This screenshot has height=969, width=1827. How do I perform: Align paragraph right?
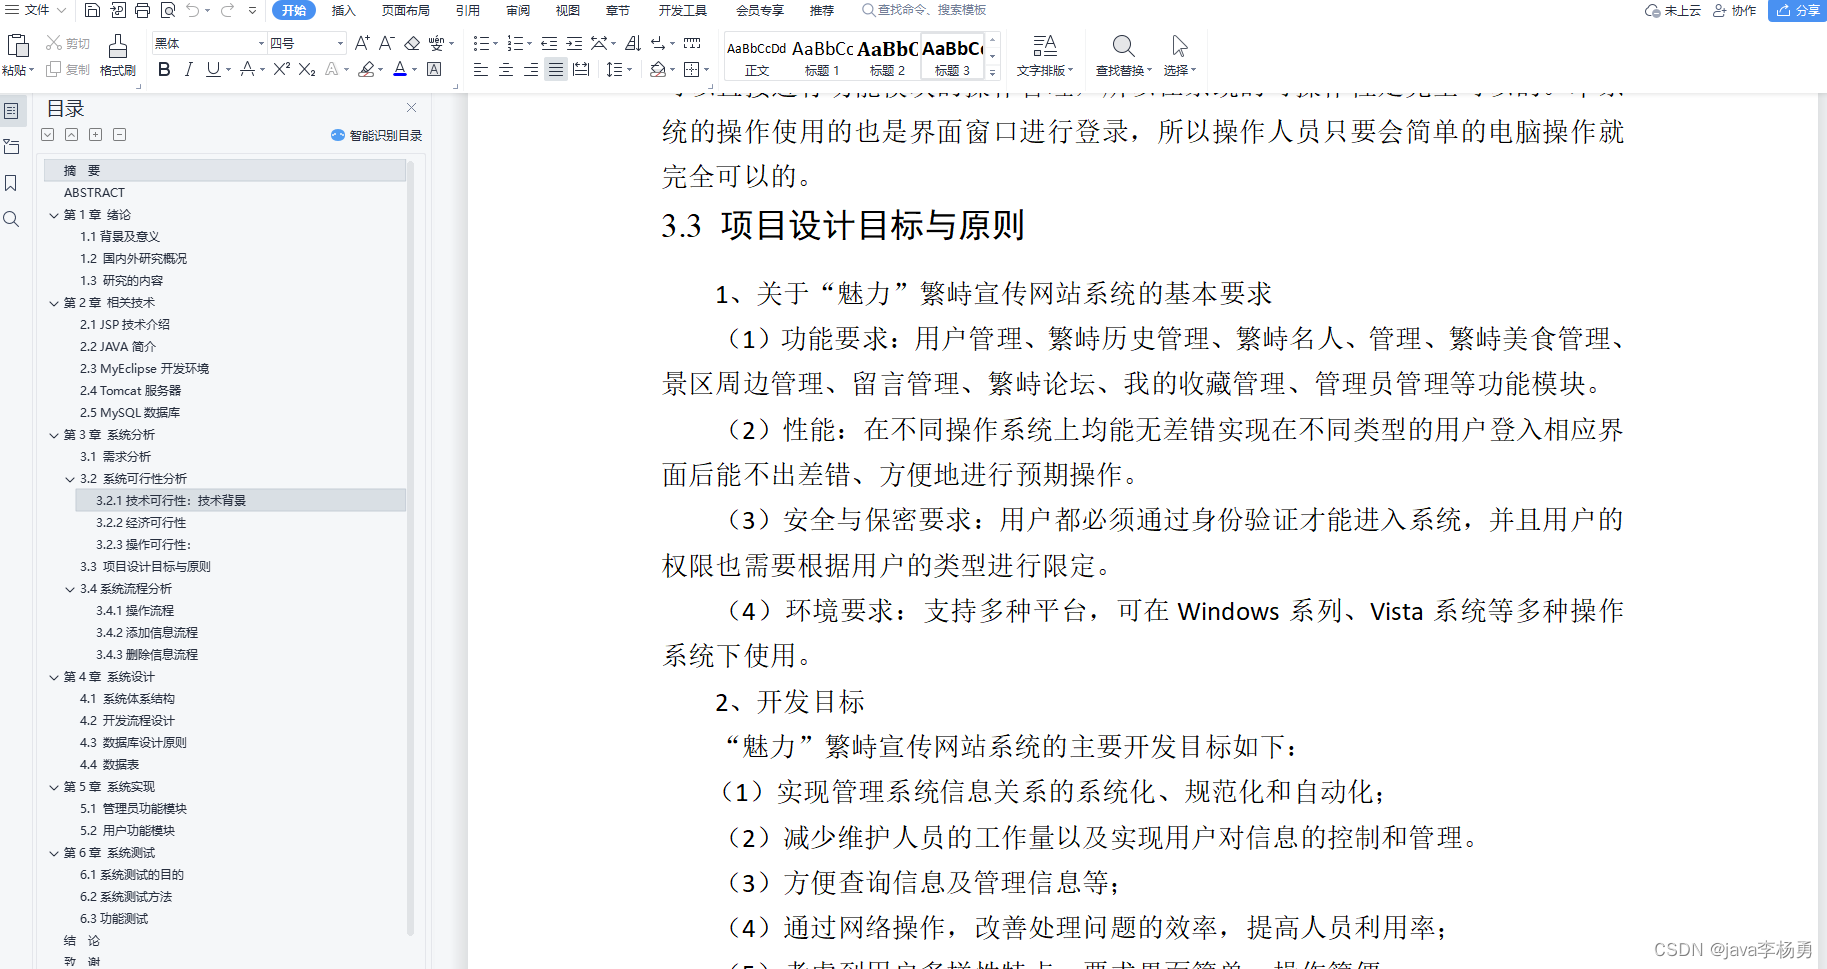[531, 69]
